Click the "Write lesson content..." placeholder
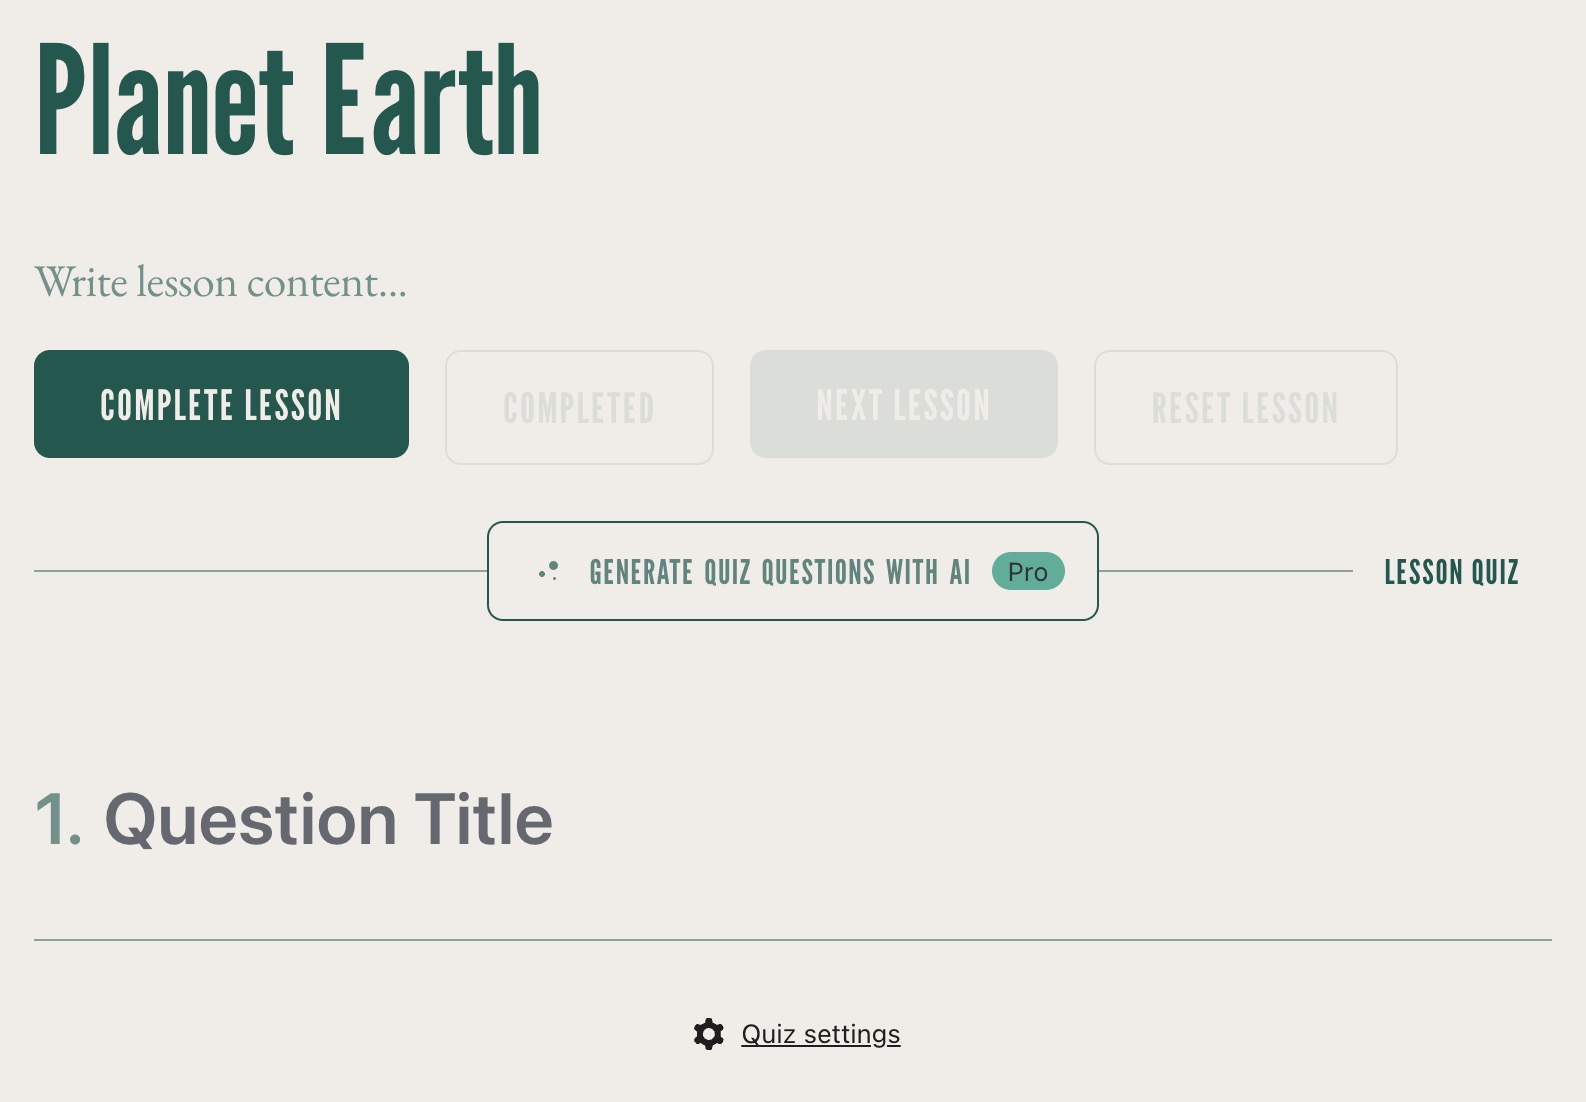 pyautogui.click(x=221, y=283)
